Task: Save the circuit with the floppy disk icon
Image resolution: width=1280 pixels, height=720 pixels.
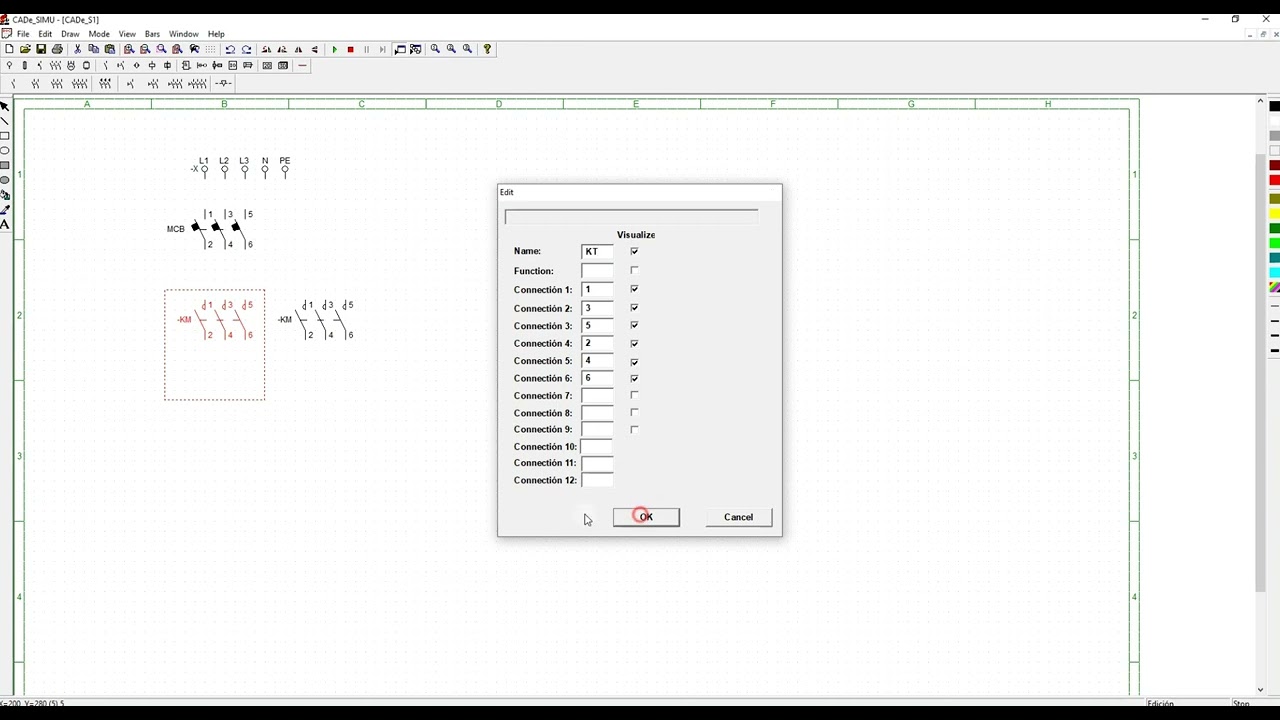Action: pos(41,49)
